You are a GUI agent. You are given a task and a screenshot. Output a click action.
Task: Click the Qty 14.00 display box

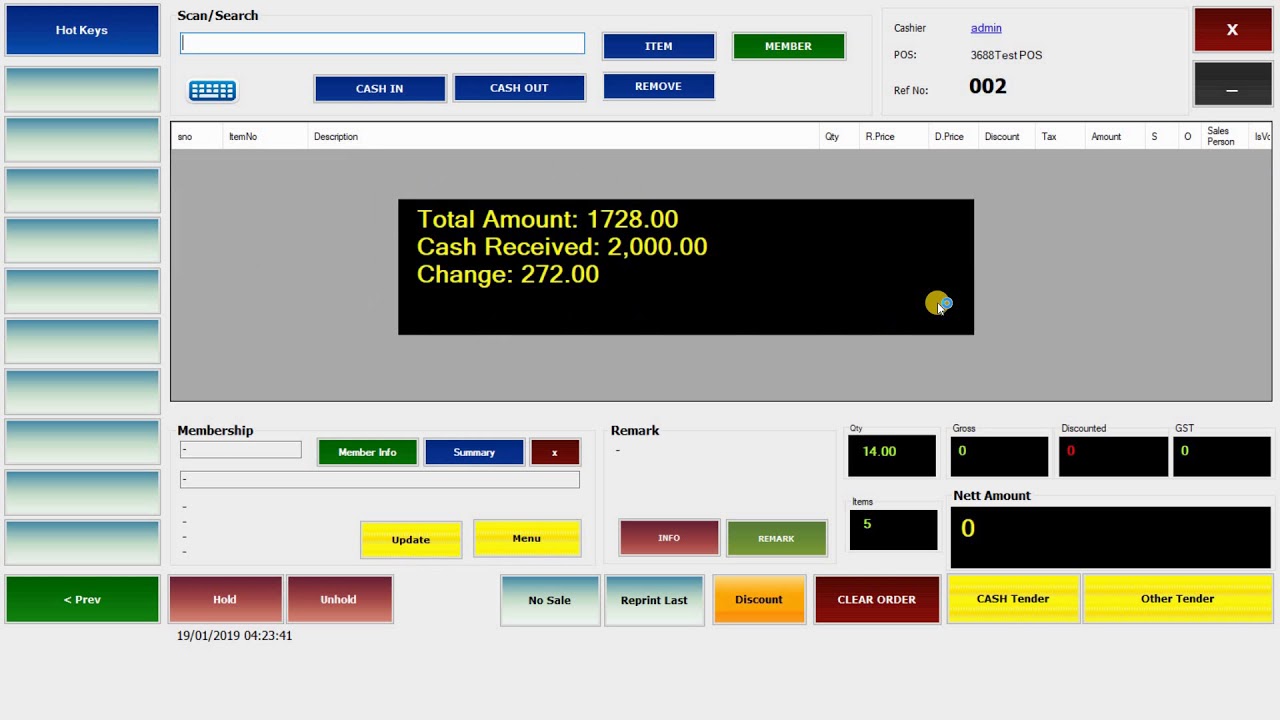coord(892,456)
